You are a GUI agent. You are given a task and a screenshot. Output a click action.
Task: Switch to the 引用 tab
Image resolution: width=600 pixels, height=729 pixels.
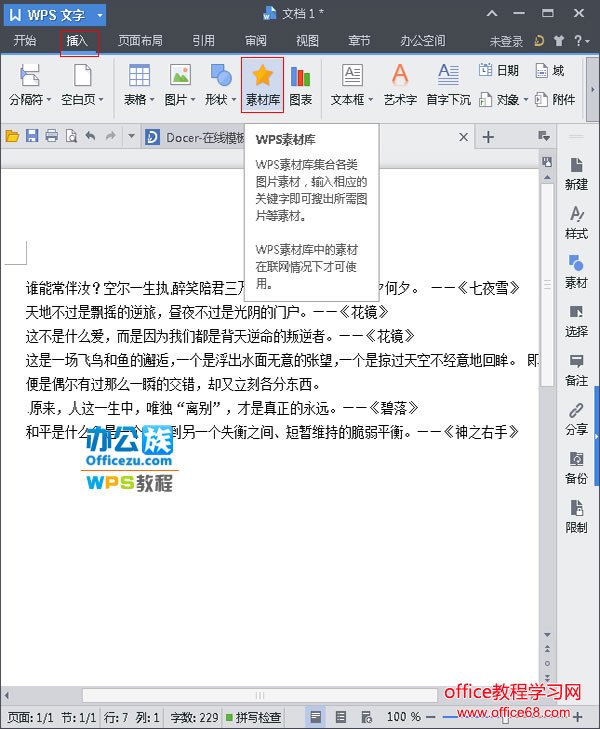click(x=203, y=41)
